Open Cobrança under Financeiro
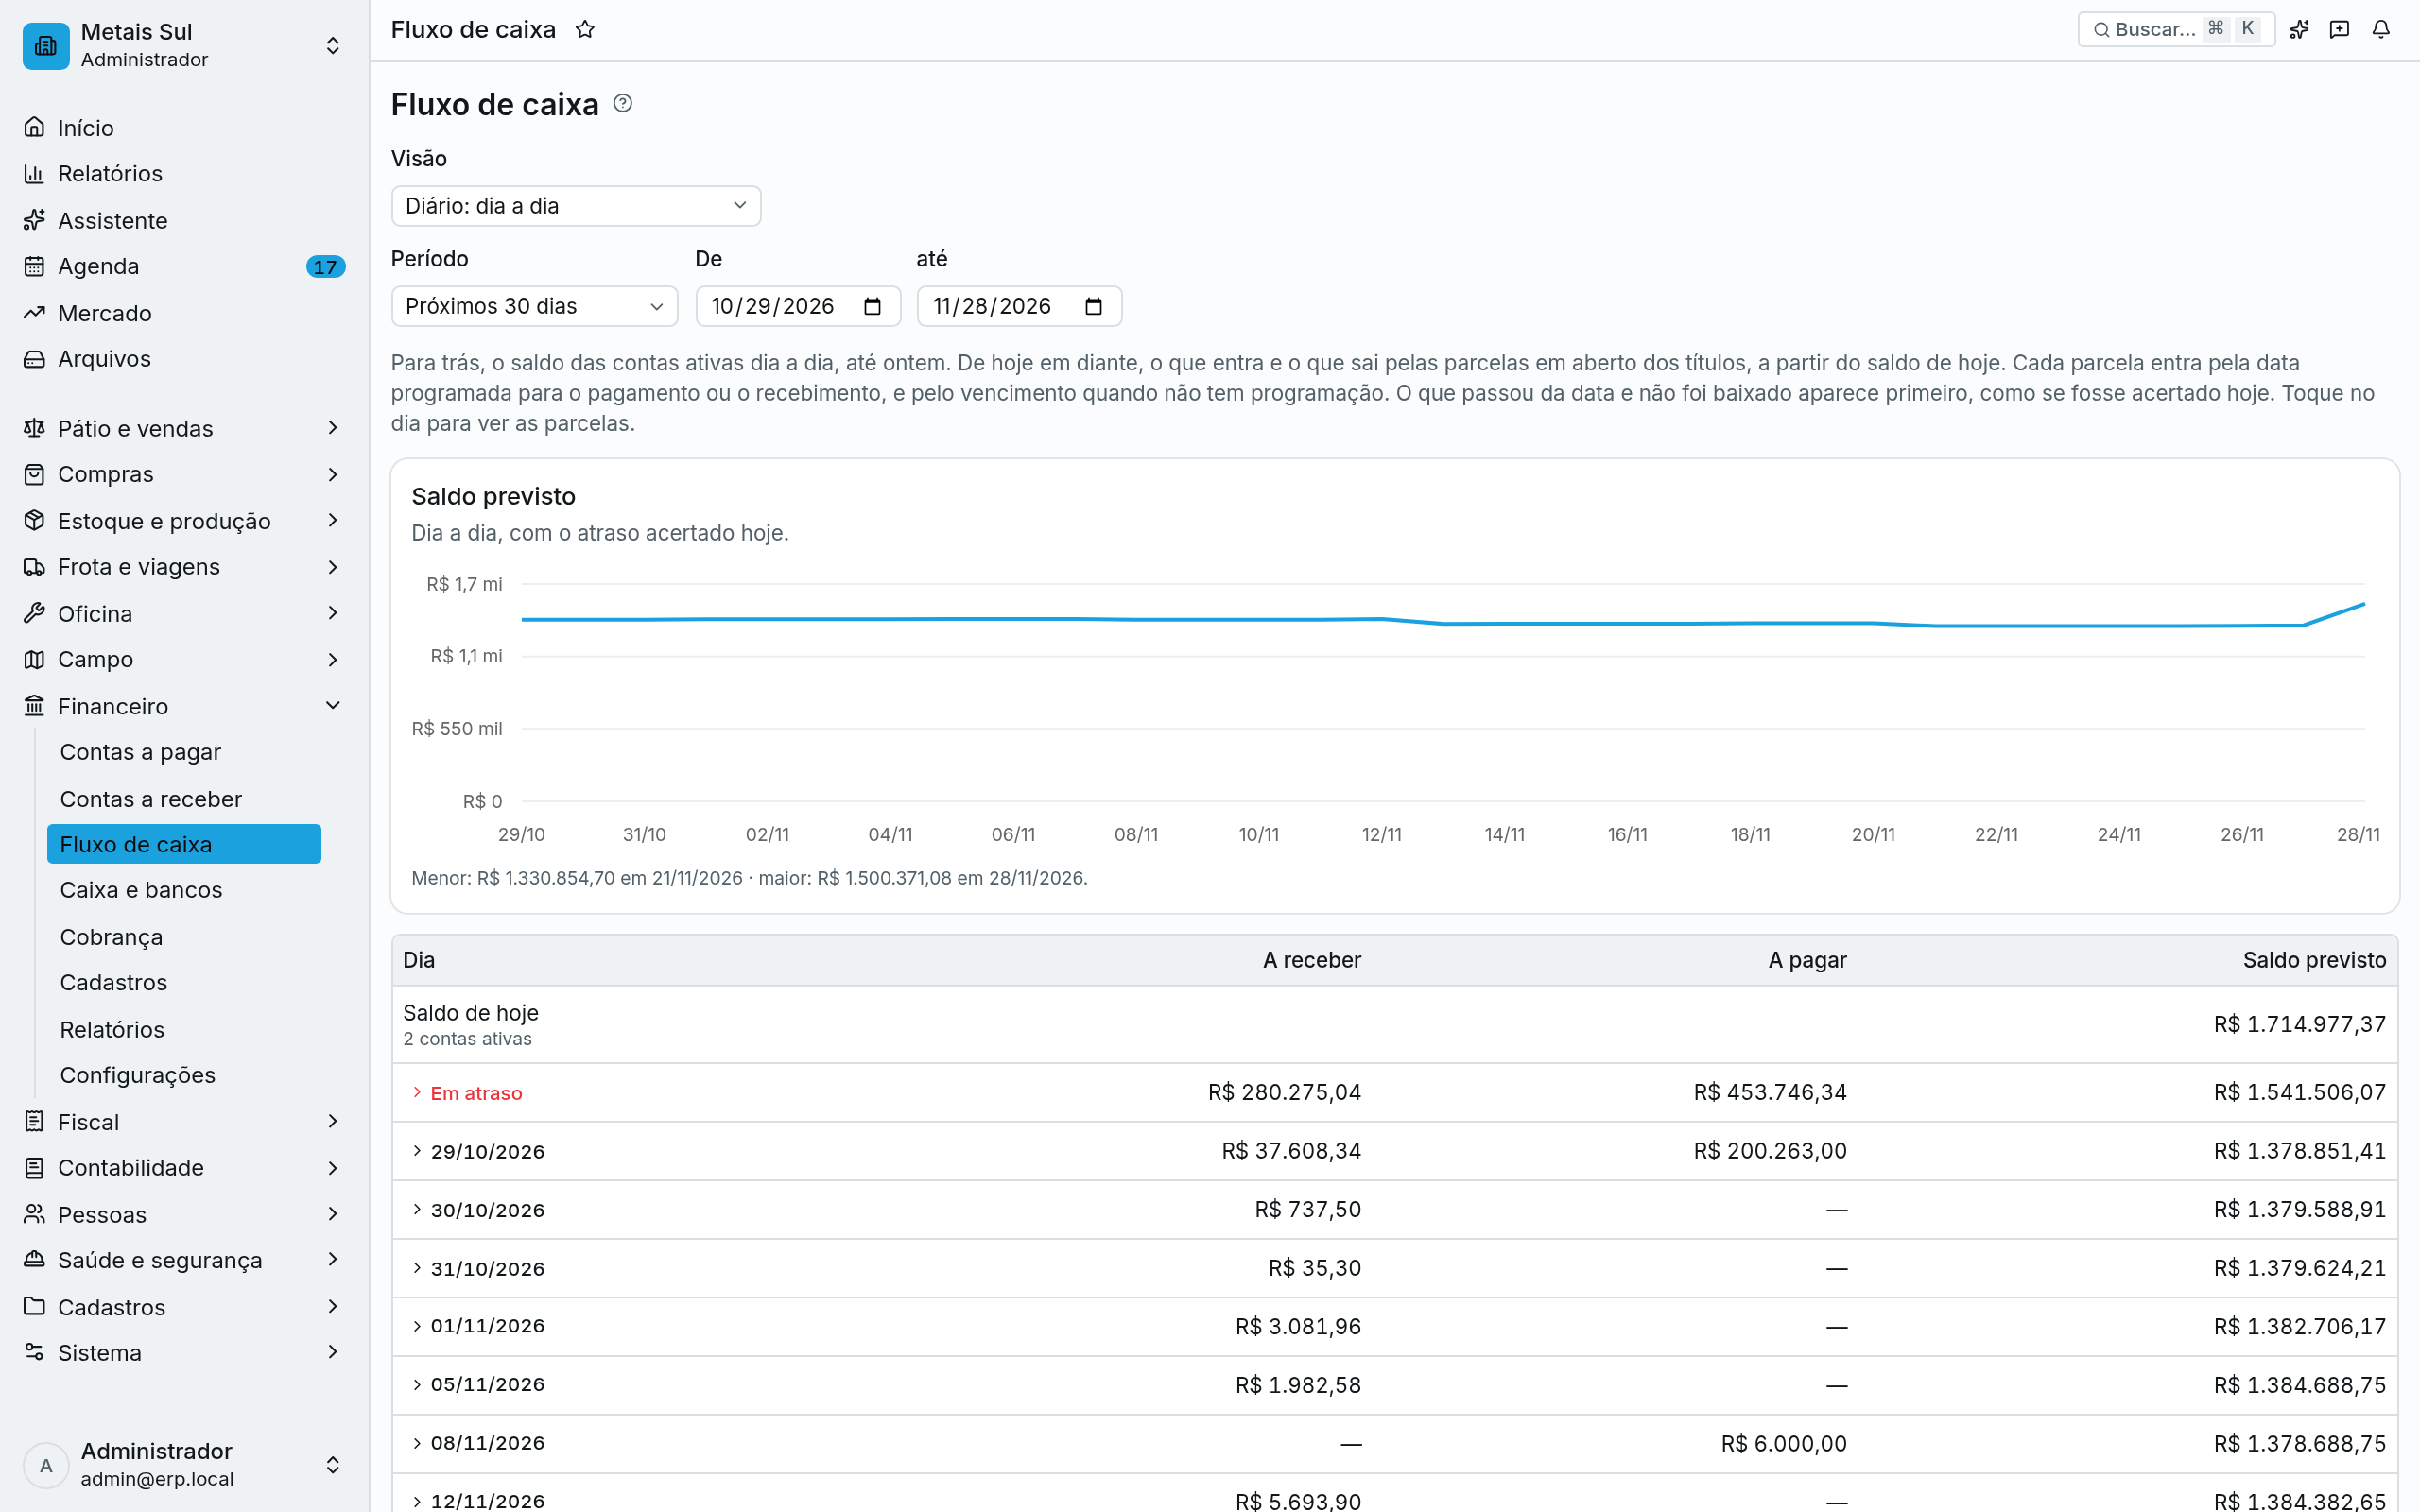The image size is (2420, 1512). click(x=184, y=937)
